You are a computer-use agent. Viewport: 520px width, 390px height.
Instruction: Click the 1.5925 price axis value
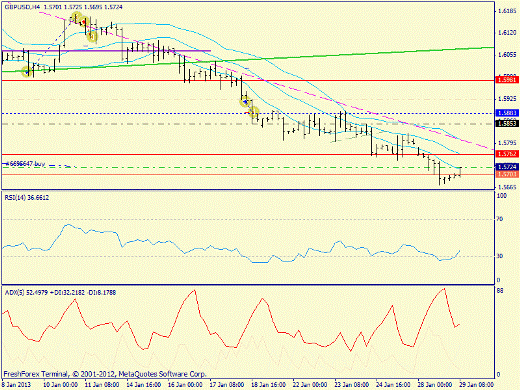507,99
